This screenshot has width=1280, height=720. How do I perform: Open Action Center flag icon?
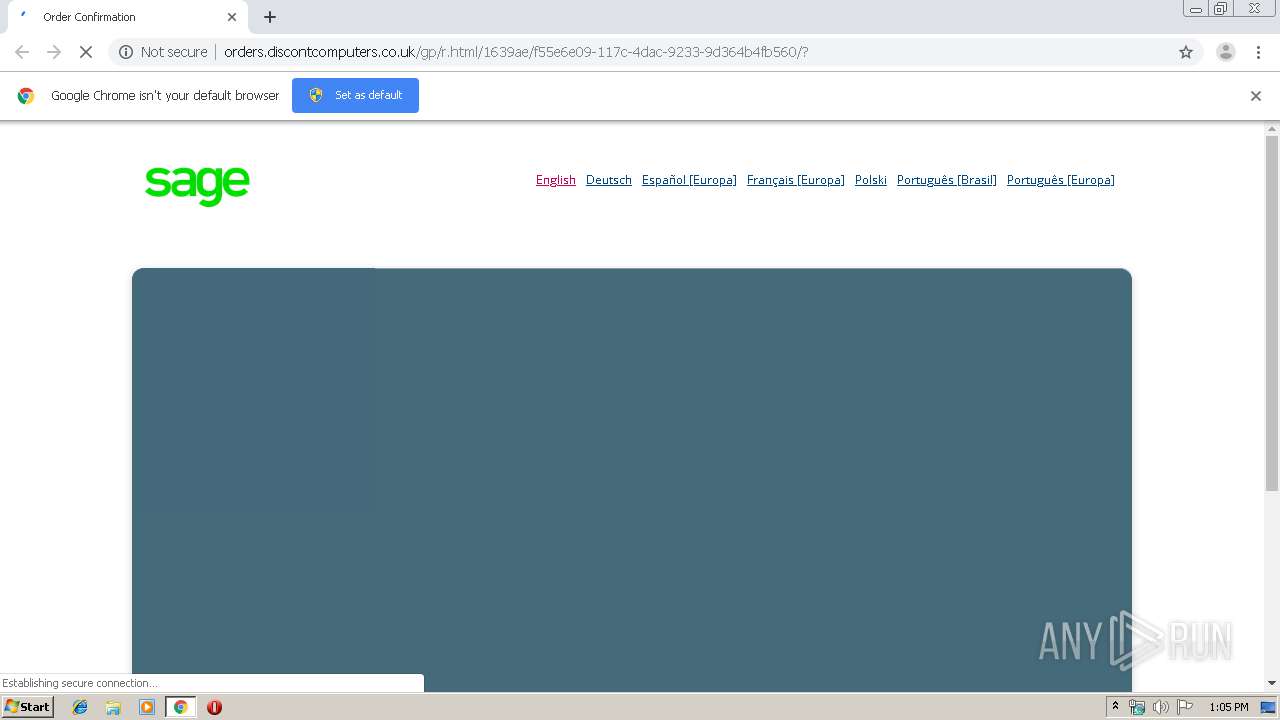click(x=1185, y=707)
